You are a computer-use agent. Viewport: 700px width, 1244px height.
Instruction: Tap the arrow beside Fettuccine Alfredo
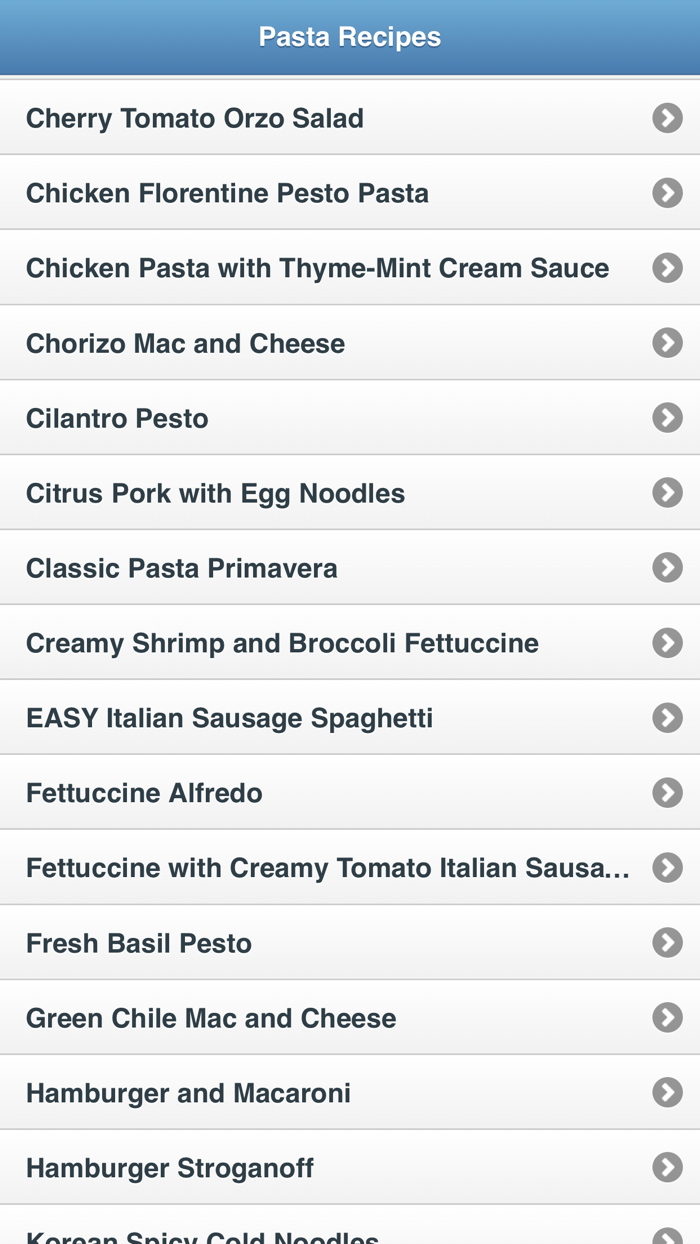coord(666,792)
